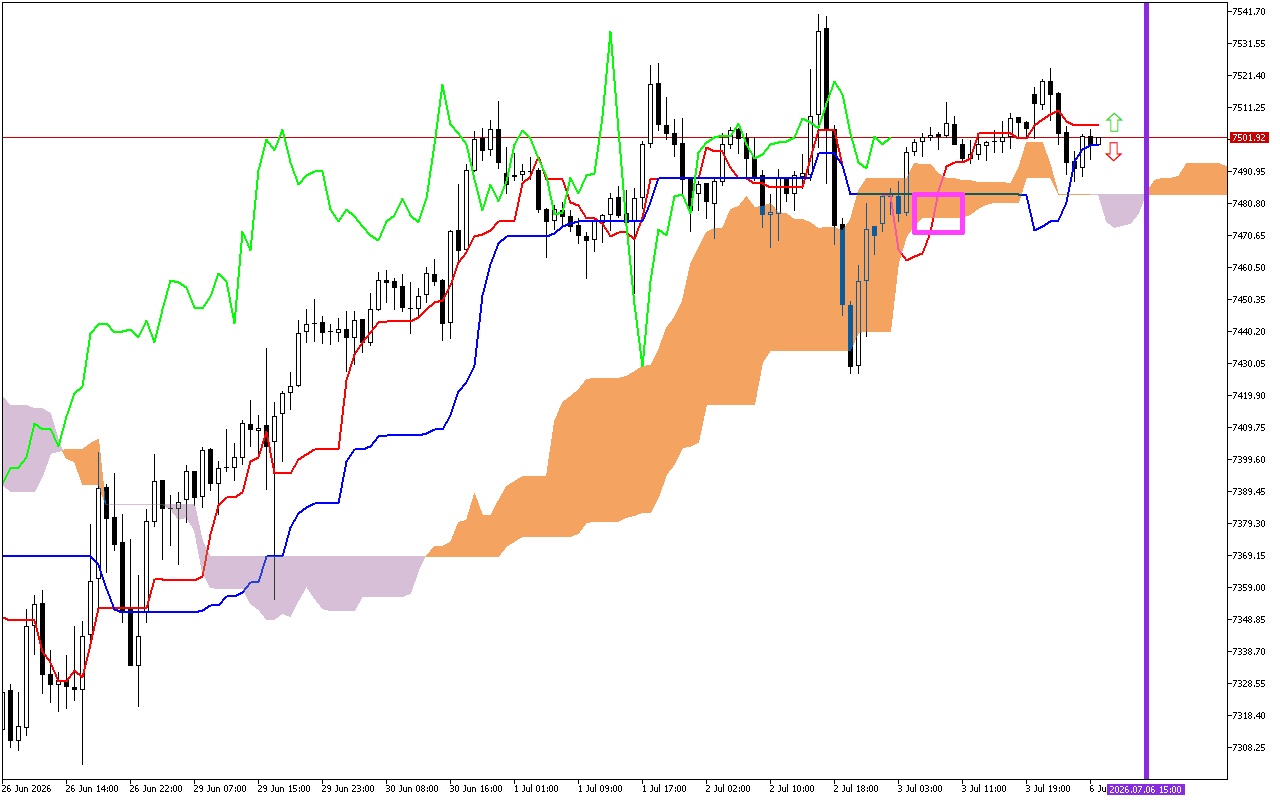Click time axis label 1 Jul 01:00
The image size is (1280, 800).
tap(537, 788)
